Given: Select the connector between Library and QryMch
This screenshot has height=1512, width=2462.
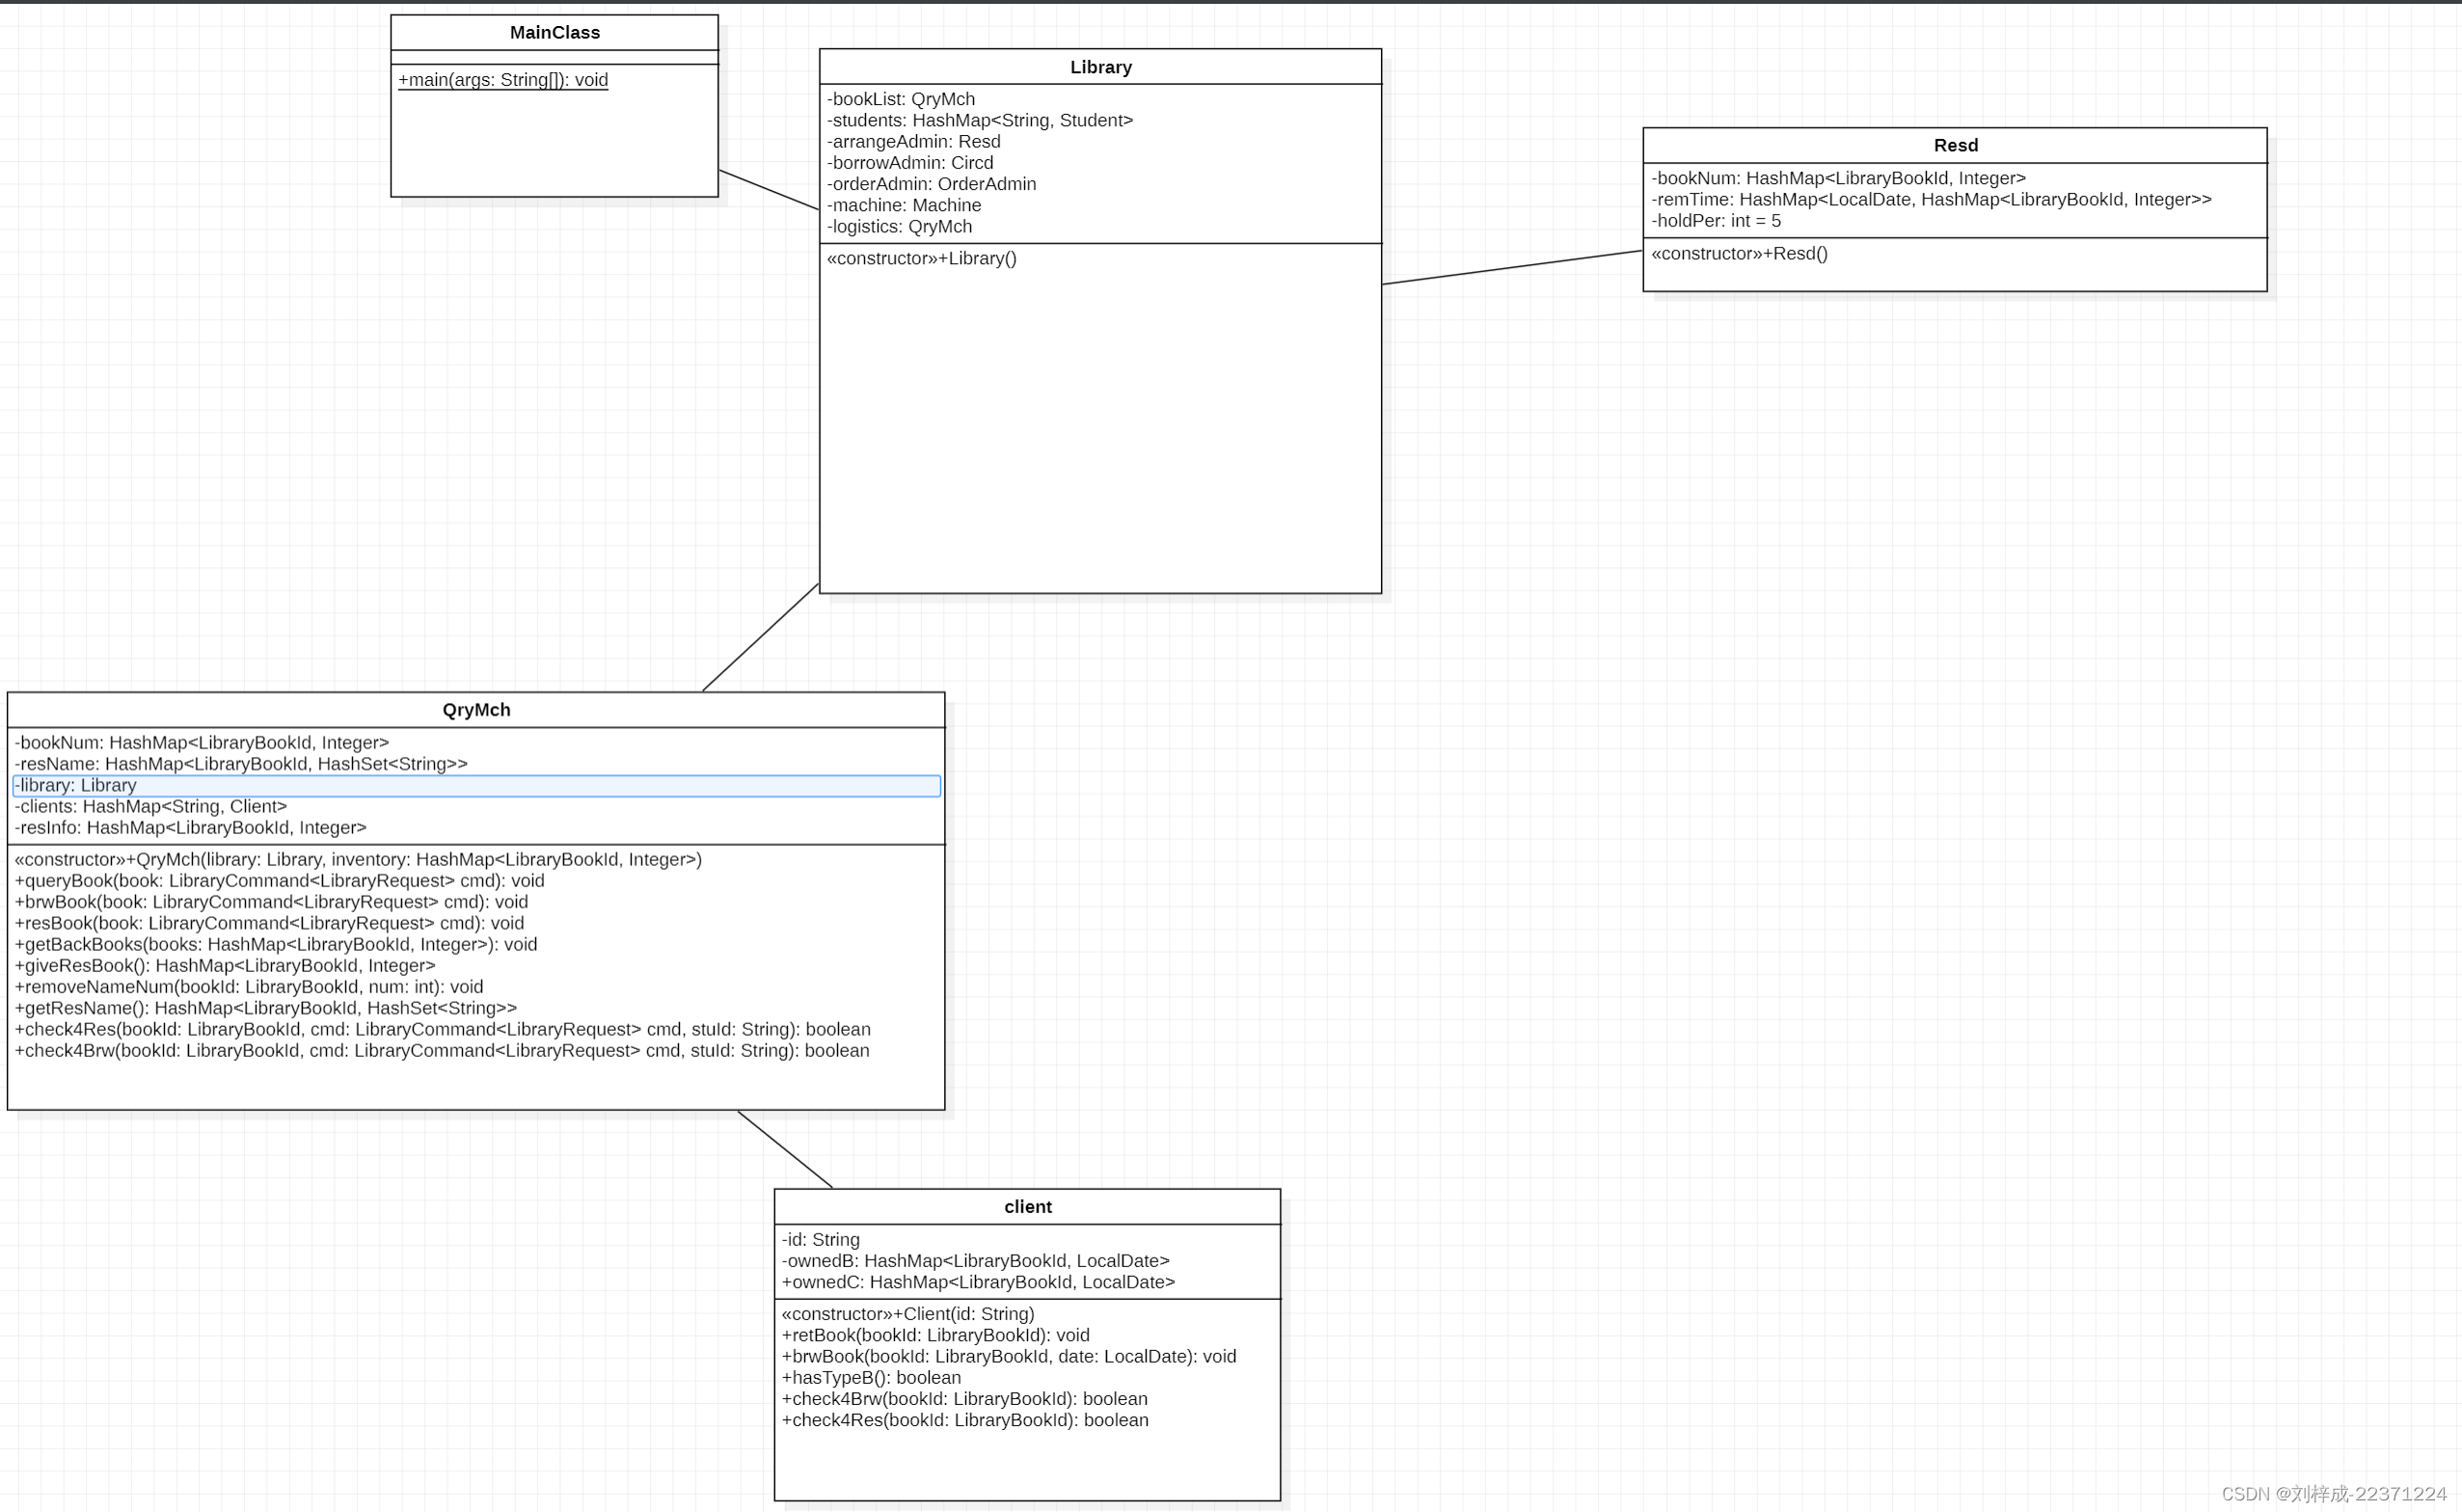Looking at the screenshot, I should [760, 637].
